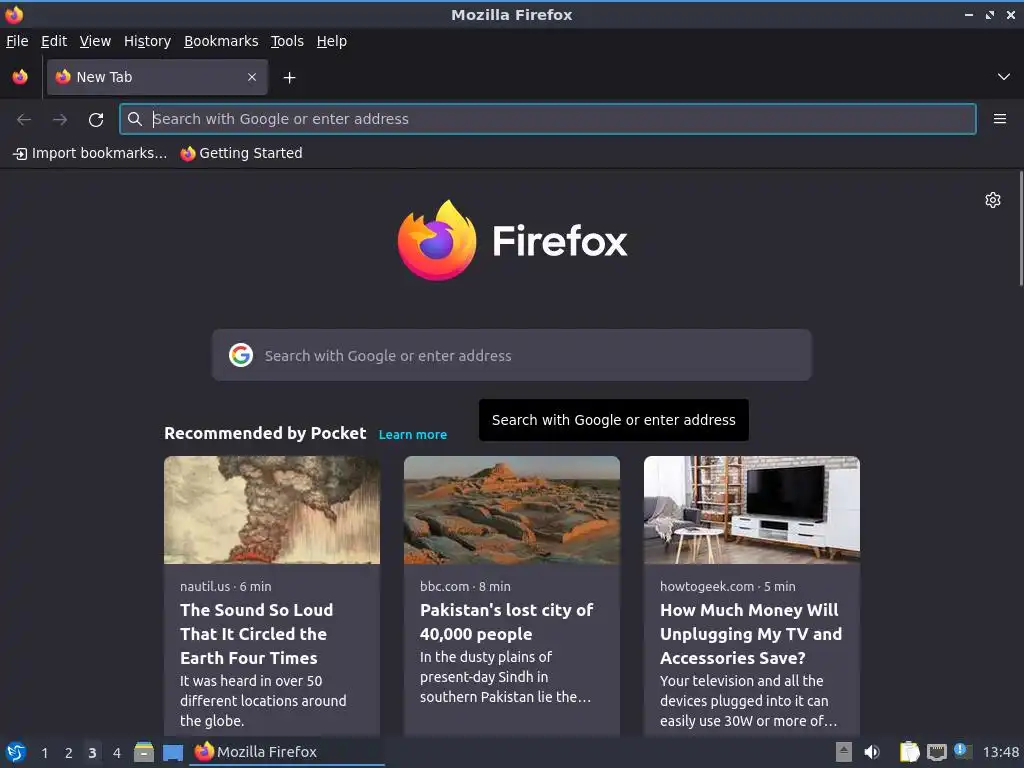
Task: Open the desert ruins article thumbnail
Action: (511, 510)
